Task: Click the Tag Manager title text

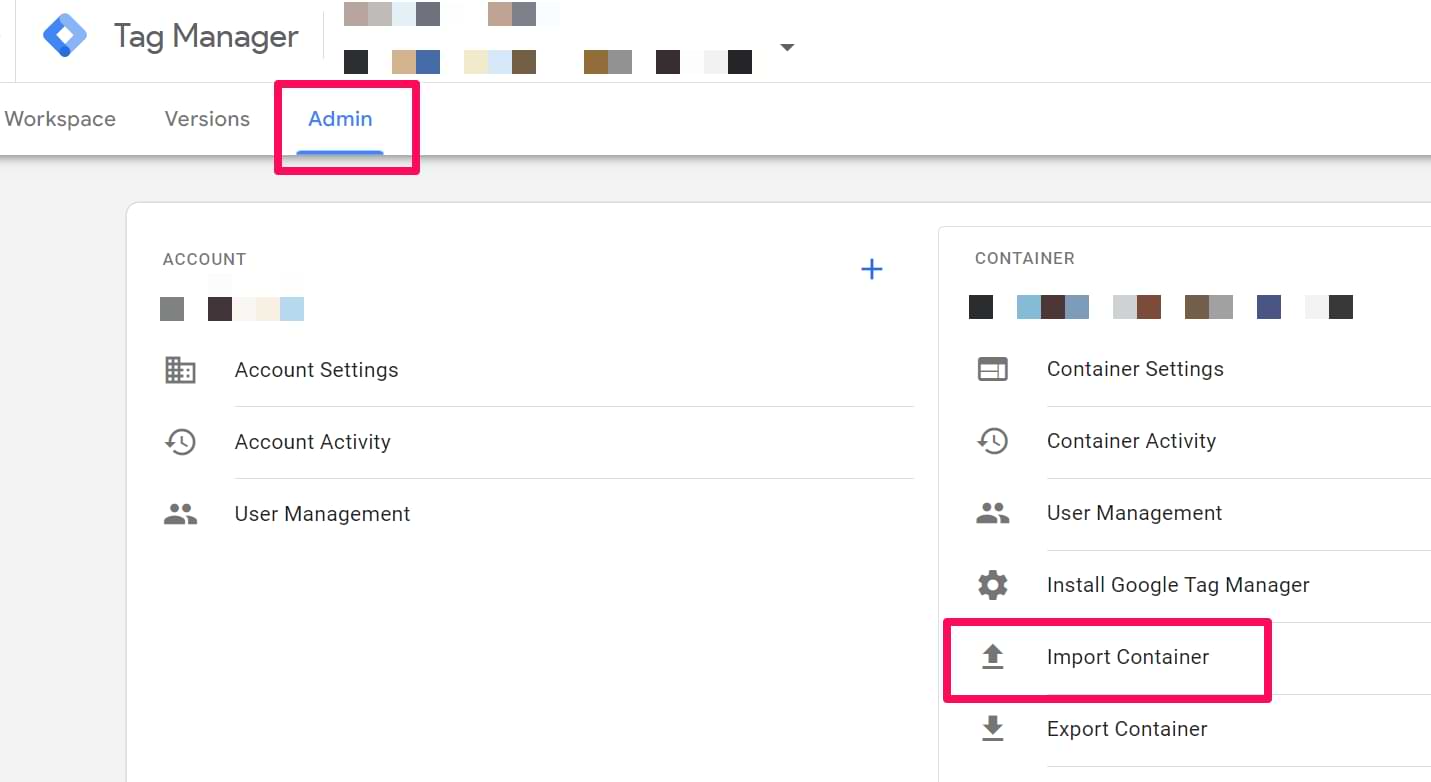Action: (x=206, y=37)
